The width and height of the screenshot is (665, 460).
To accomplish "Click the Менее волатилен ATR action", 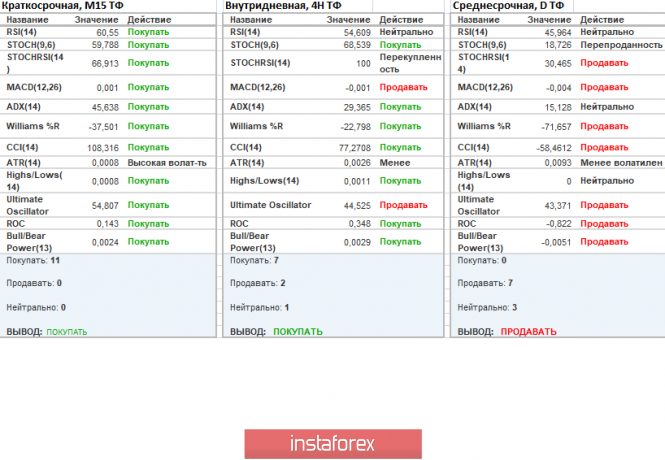I will 621,163.
